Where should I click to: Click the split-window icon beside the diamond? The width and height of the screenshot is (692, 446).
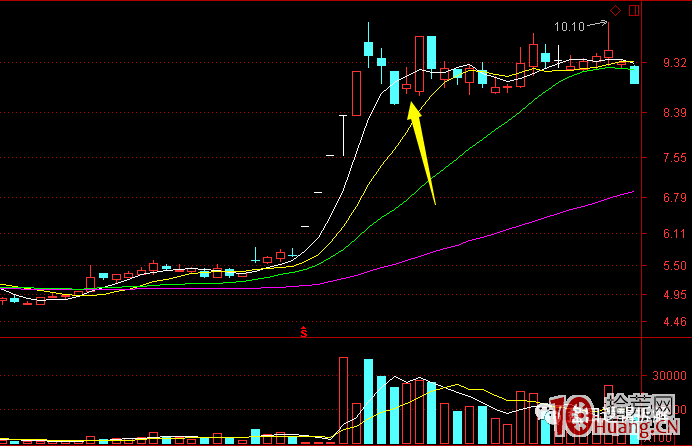(634, 10)
